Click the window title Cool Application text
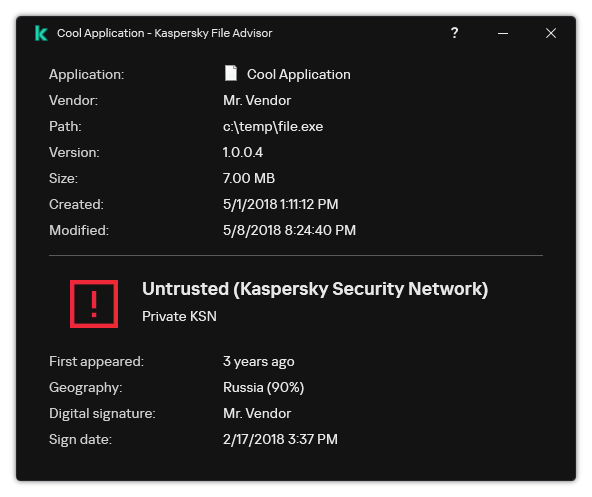The width and height of the screenshot is (592, 497). point(101,34)
